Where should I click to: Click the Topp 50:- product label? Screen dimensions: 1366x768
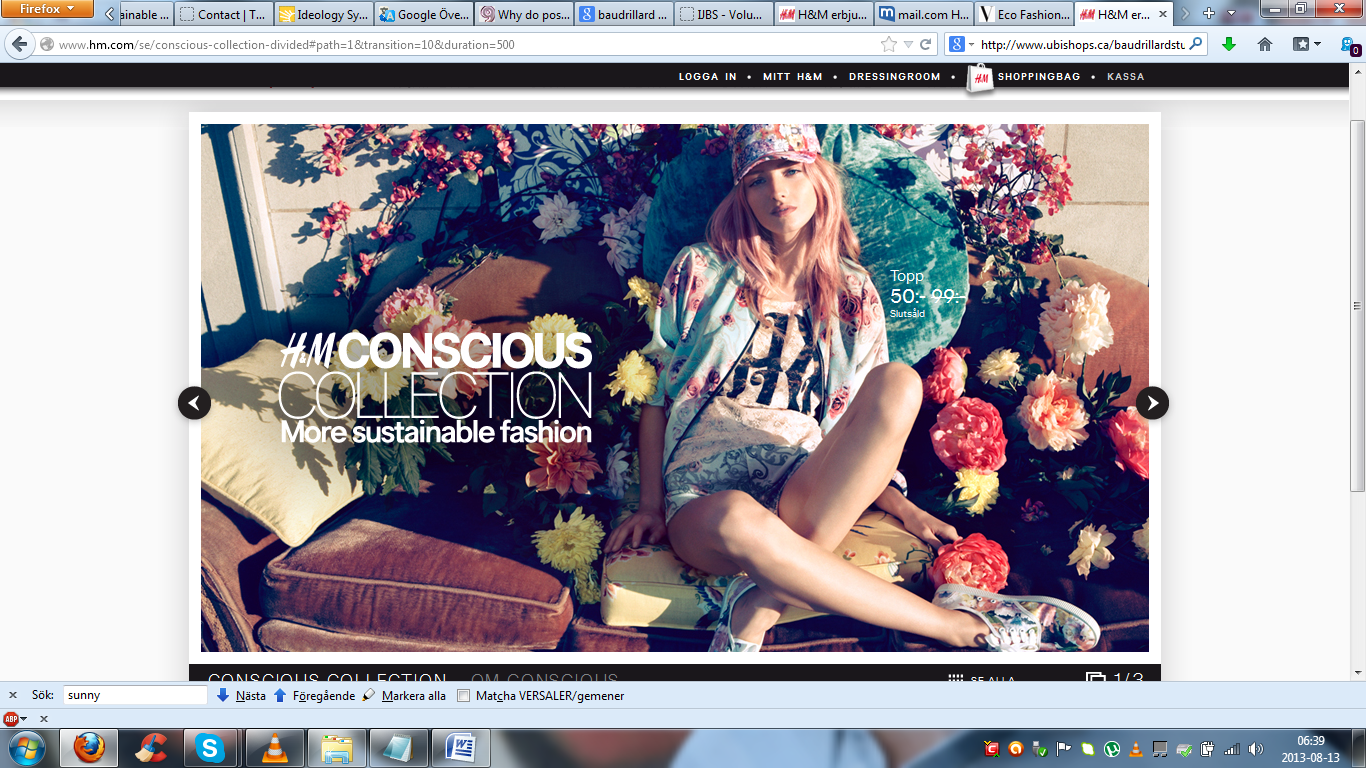[926, 294]
